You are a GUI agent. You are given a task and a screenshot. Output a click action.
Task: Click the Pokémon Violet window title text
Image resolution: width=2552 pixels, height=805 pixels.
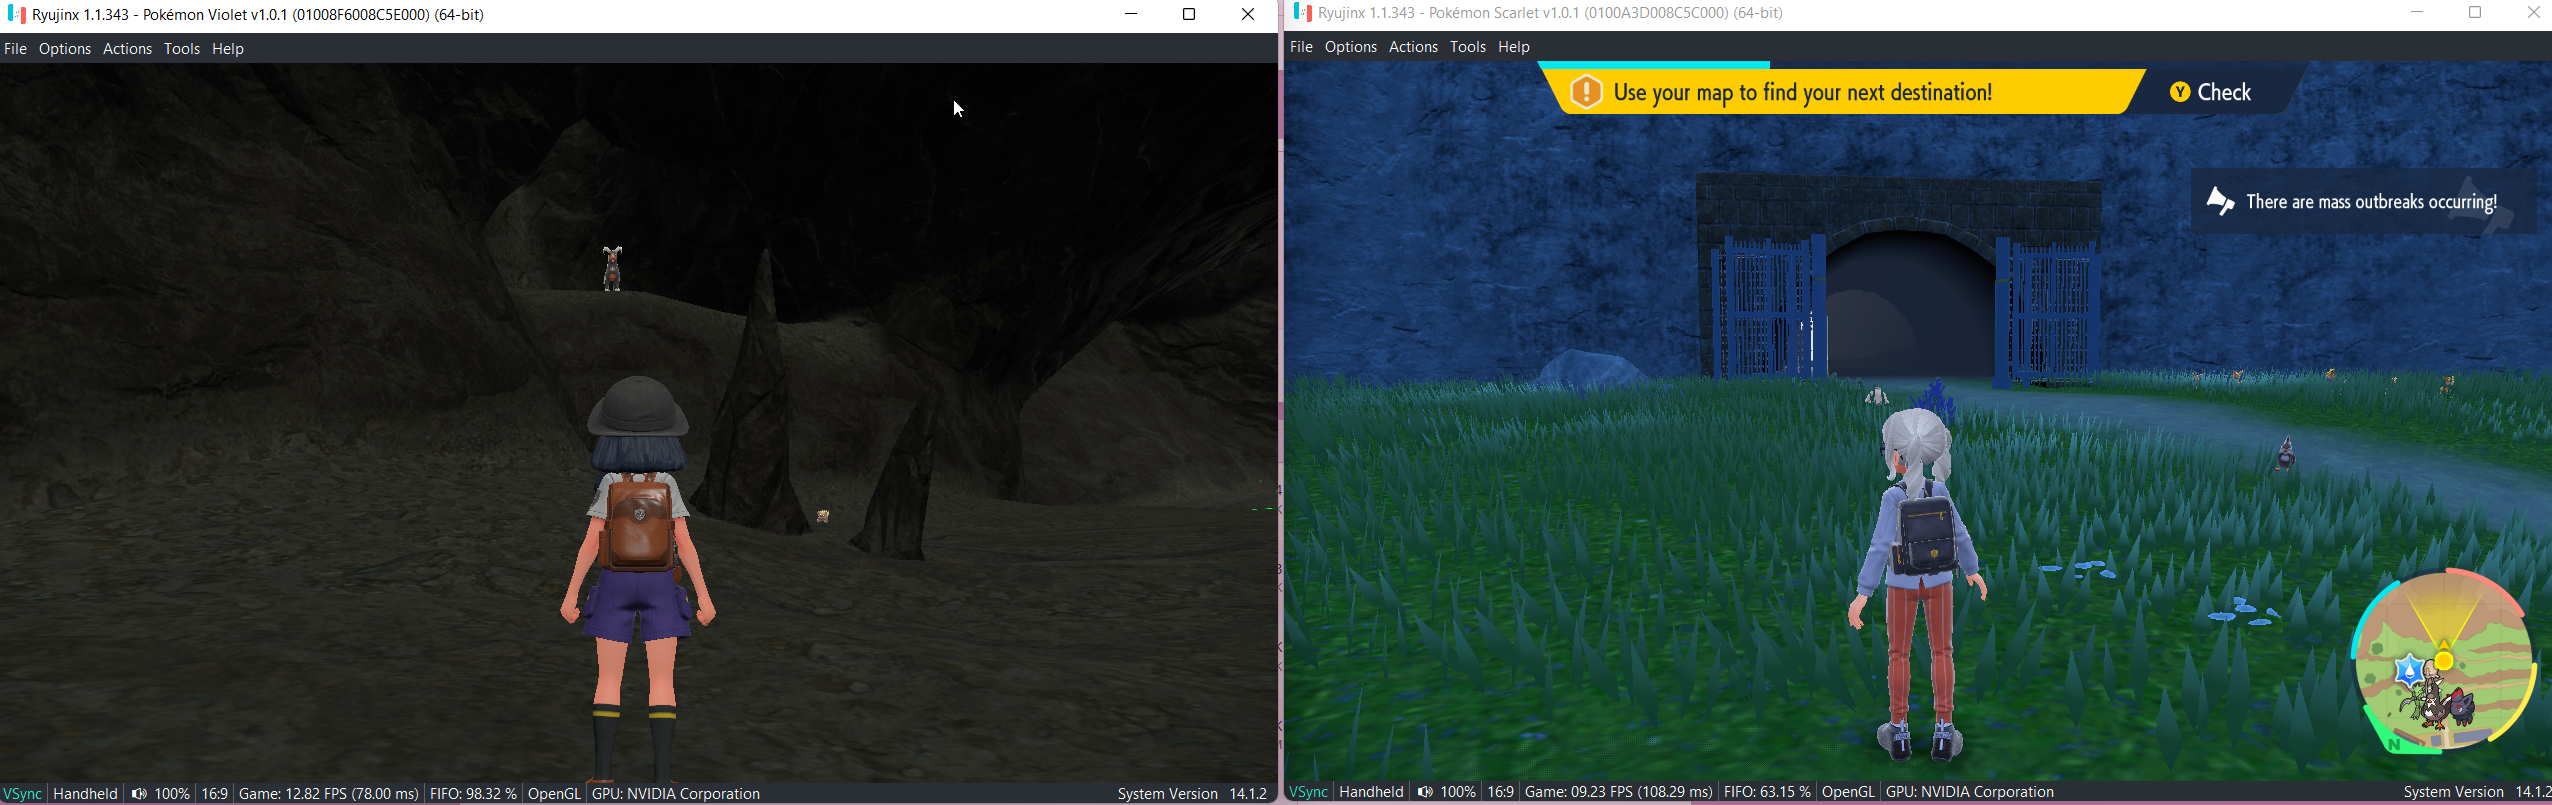(258, 15)
